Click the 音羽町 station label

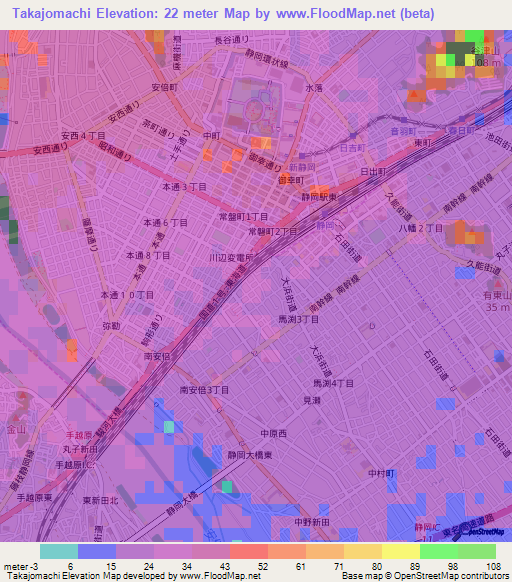pos(404,131)
